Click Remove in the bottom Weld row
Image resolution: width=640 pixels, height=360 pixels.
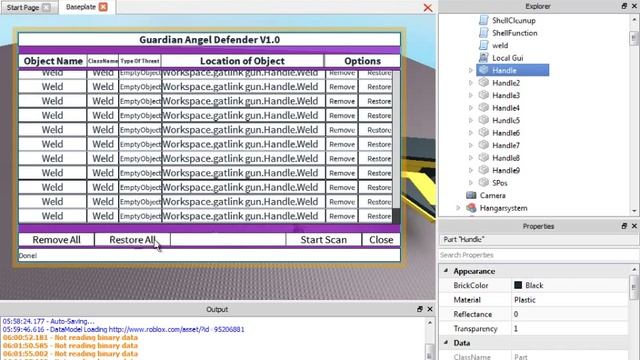tap(342, 216)
